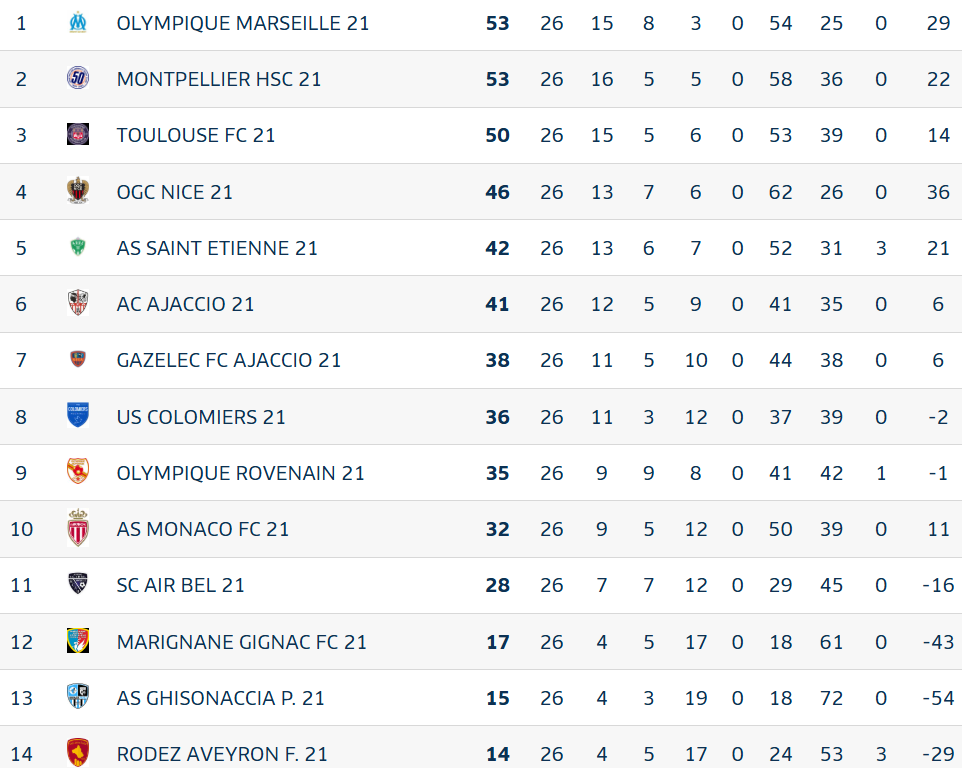The width and height of the screenshot is (962, 768).
Task: Open the MONTPELLIER HSC 21 team page
Action: pos(219,79)
